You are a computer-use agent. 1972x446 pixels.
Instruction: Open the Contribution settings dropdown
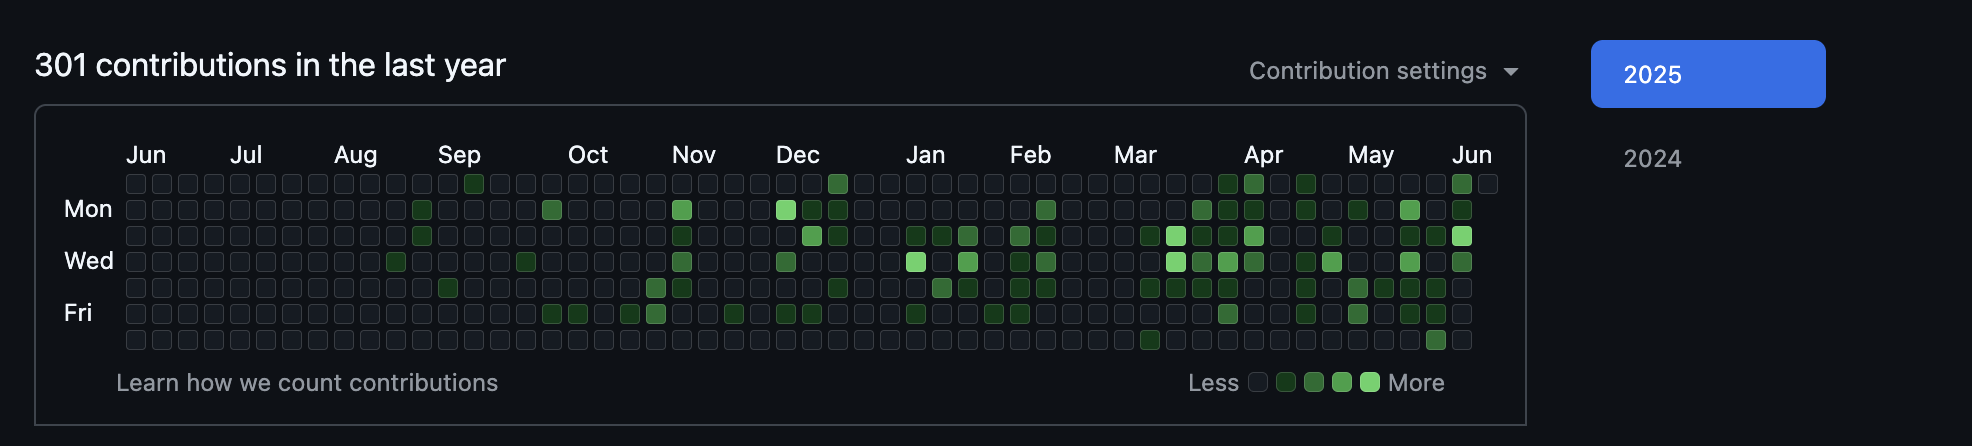click(1367, 71)
